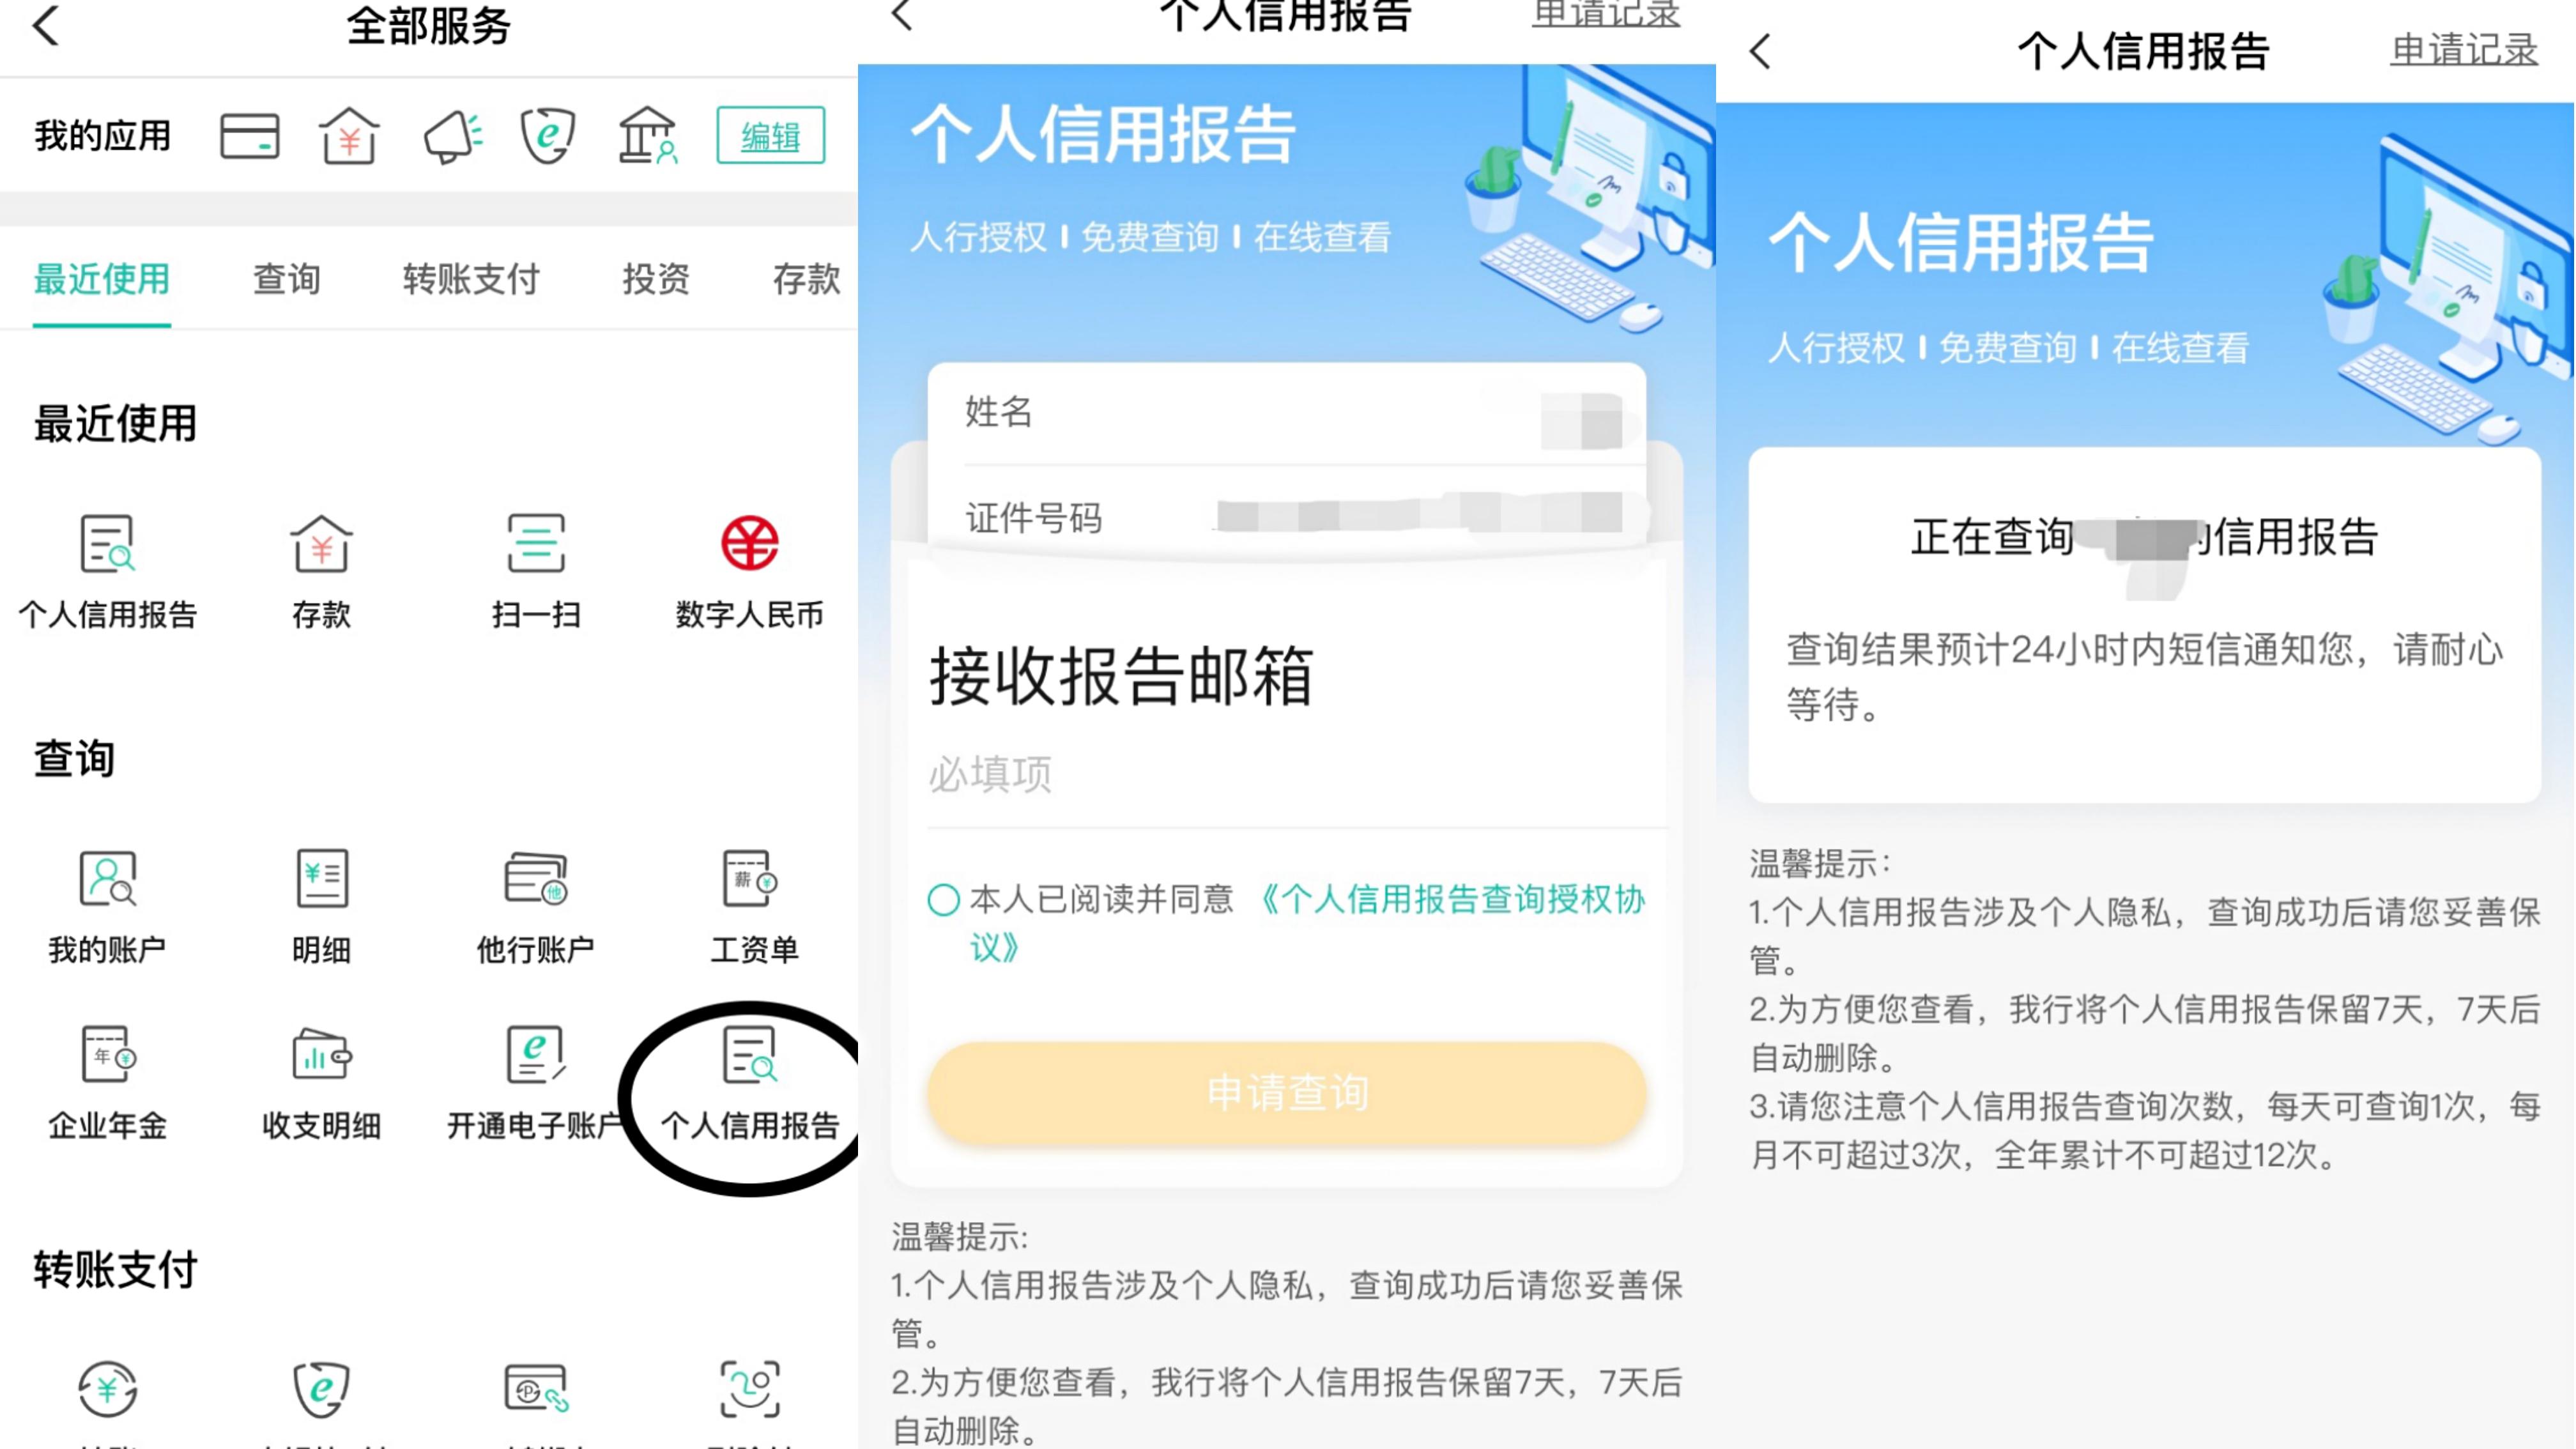2576x1449 pixels.
Task: Tick the 本人已阅读并同意 agreement radio button
Action: tap(943, 899)
